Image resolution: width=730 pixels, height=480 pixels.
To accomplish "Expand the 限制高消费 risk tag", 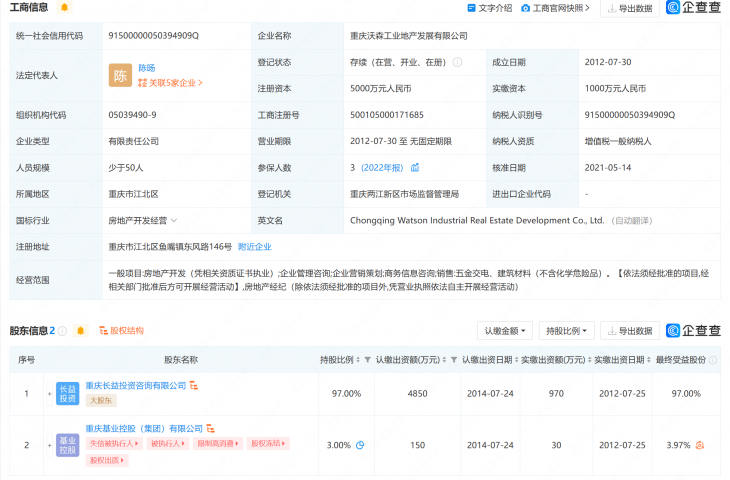I will pos(218,444).
